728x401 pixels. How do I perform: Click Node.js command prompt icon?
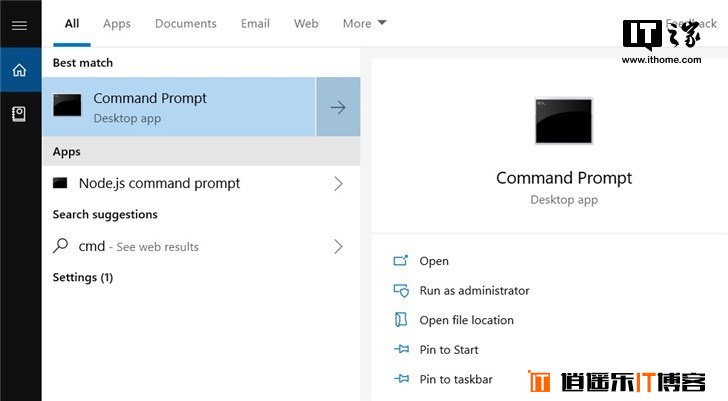[x=60, y=183]
